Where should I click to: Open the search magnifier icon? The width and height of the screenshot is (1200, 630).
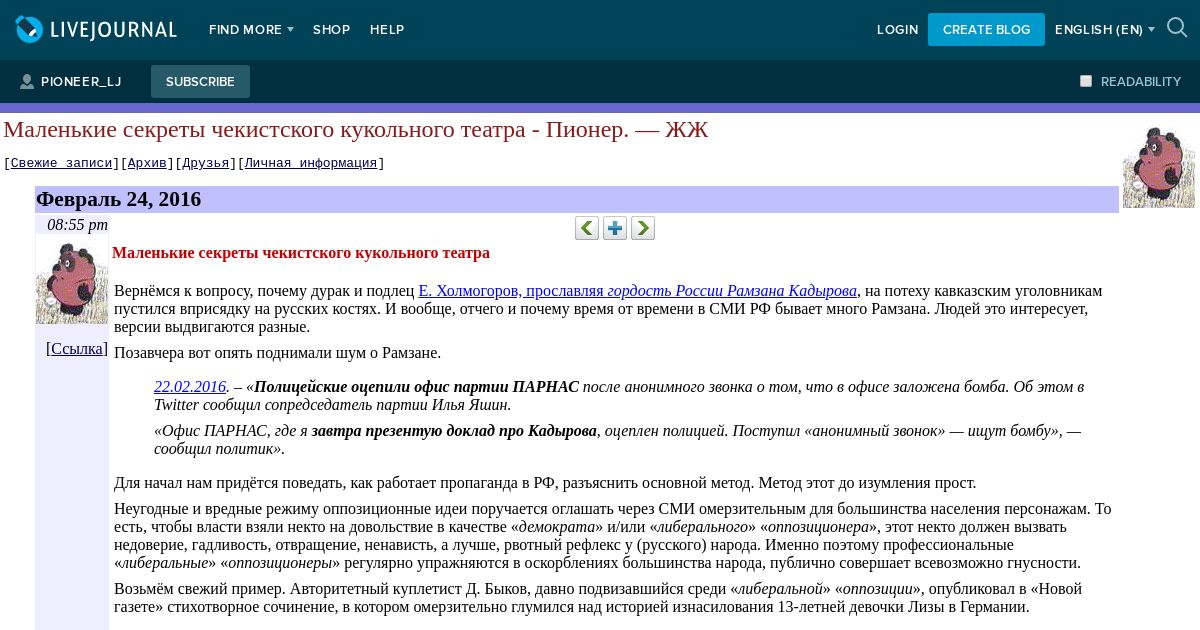tap(1177, 29)
